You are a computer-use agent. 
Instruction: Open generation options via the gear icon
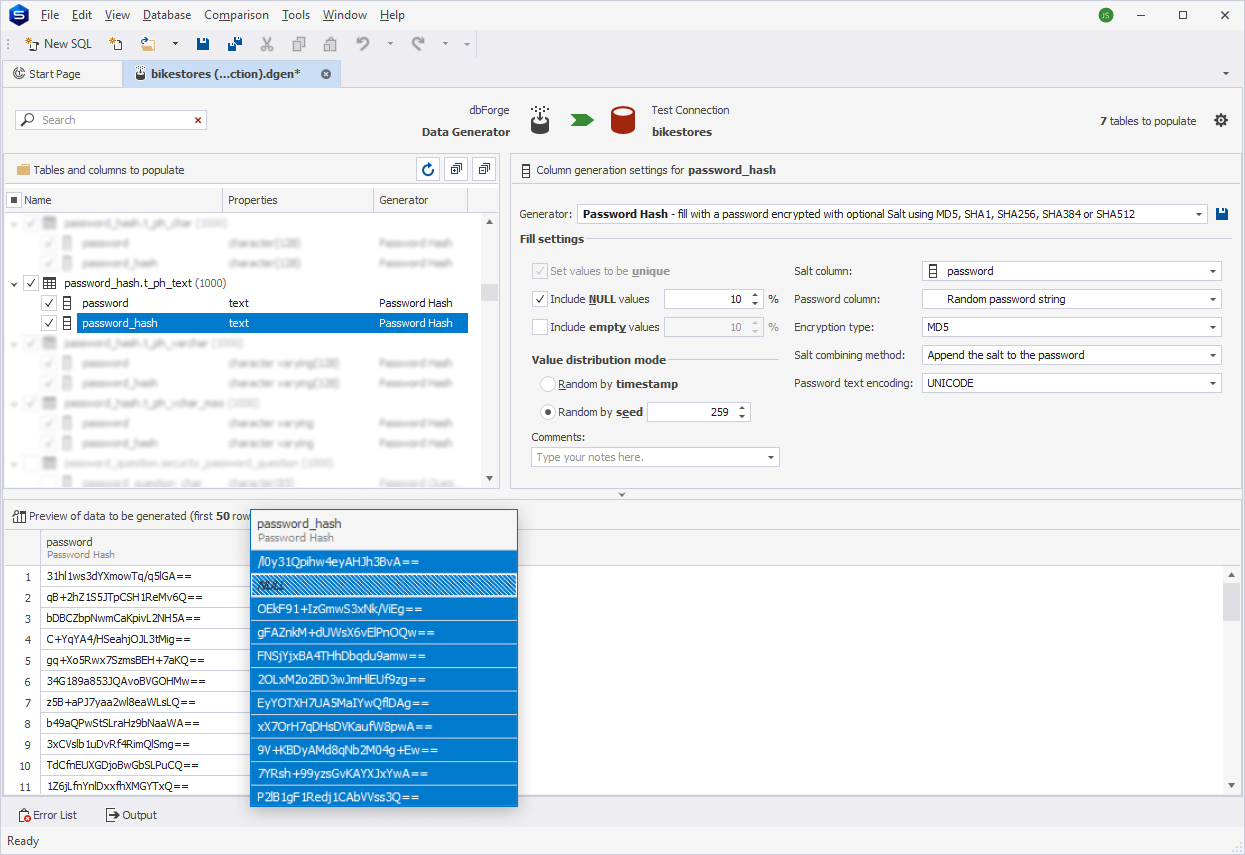(1221, 120)
